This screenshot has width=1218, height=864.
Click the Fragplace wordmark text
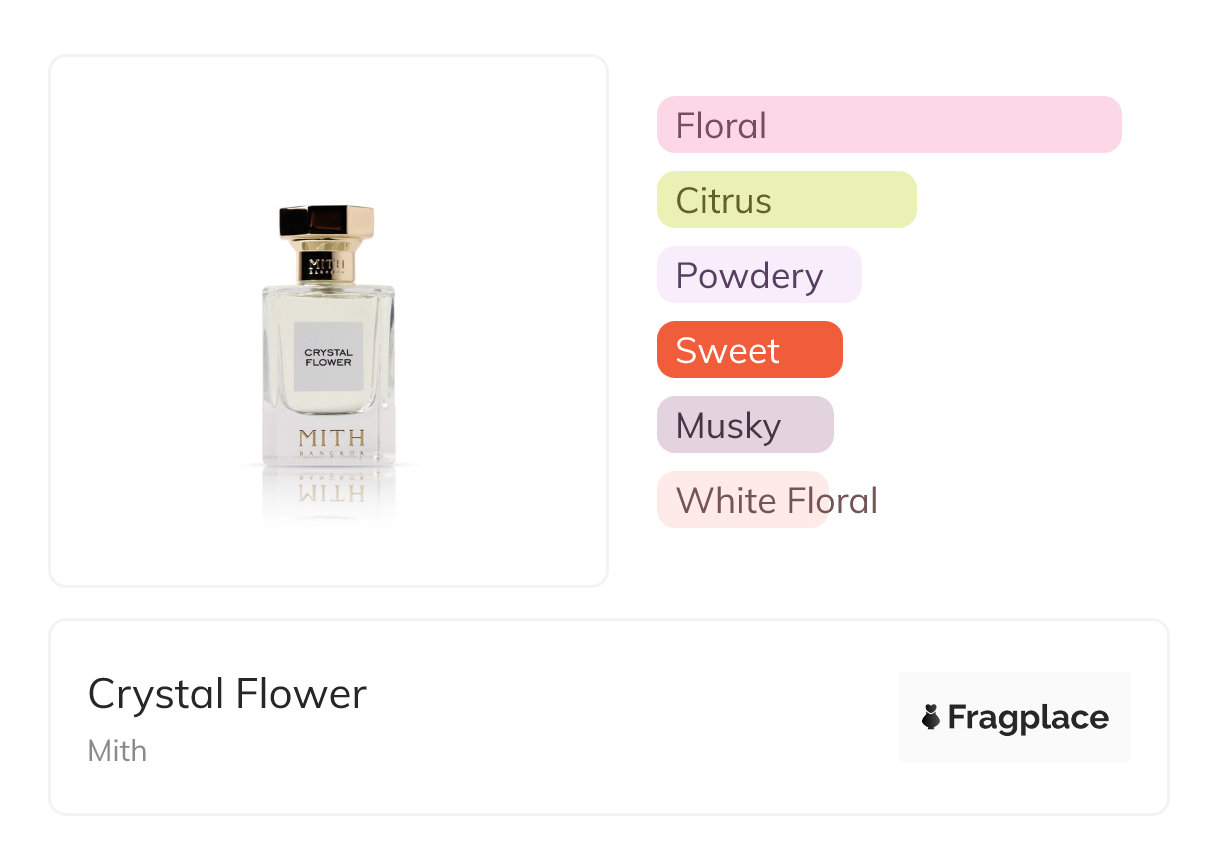point(1028,717)
